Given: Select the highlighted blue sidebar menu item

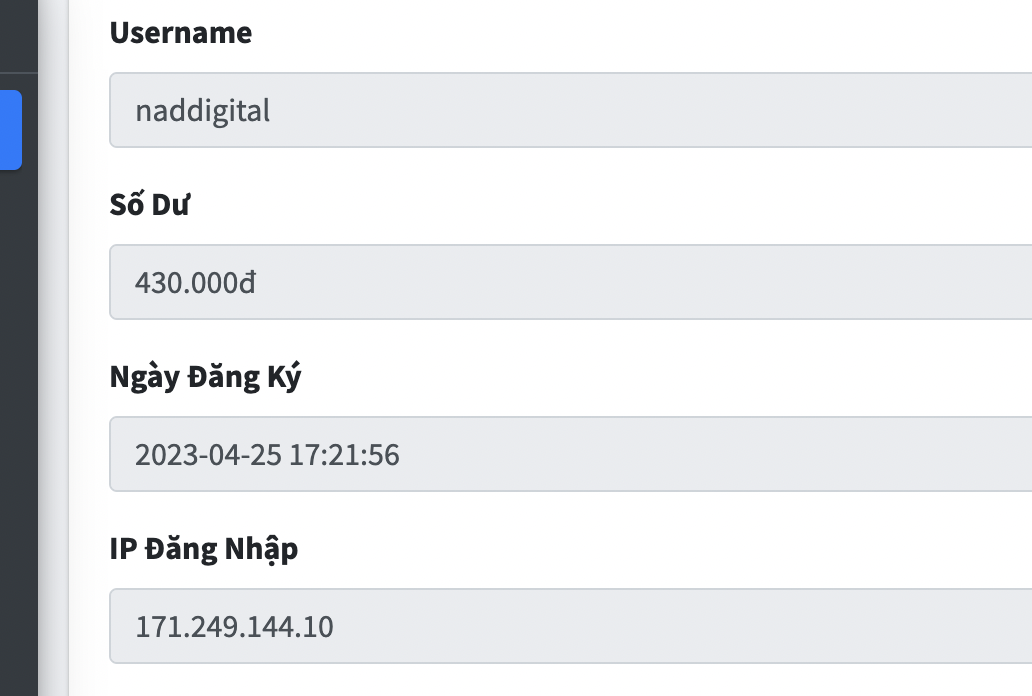Looking at the screenshot, I should click(10, 130).
